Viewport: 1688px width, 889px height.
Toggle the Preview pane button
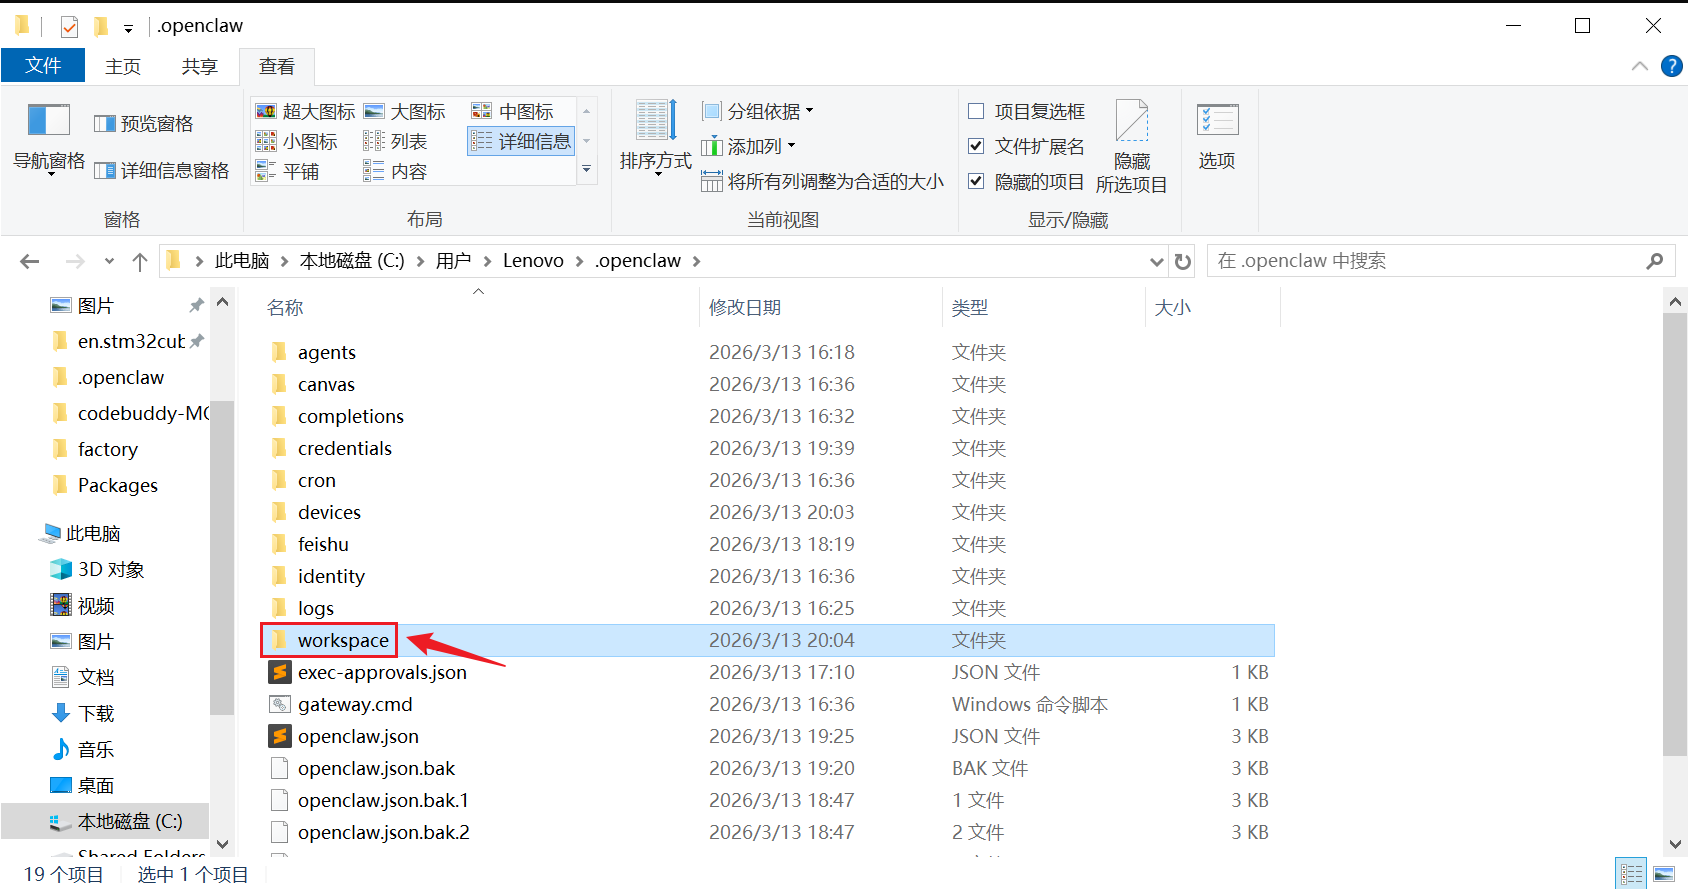144,124
